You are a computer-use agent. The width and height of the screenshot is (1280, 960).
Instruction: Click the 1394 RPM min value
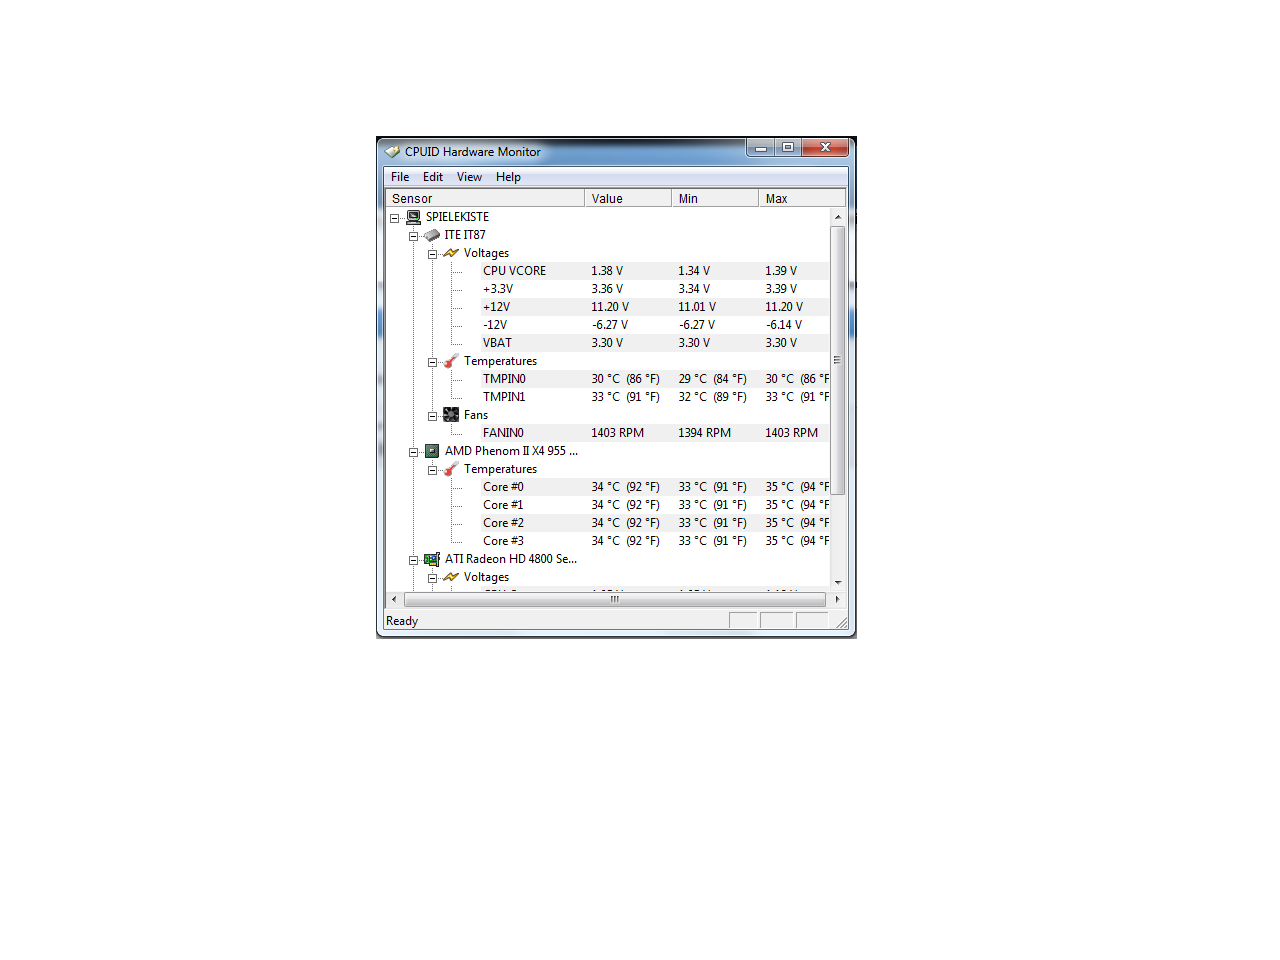click(x=704, y=433)
